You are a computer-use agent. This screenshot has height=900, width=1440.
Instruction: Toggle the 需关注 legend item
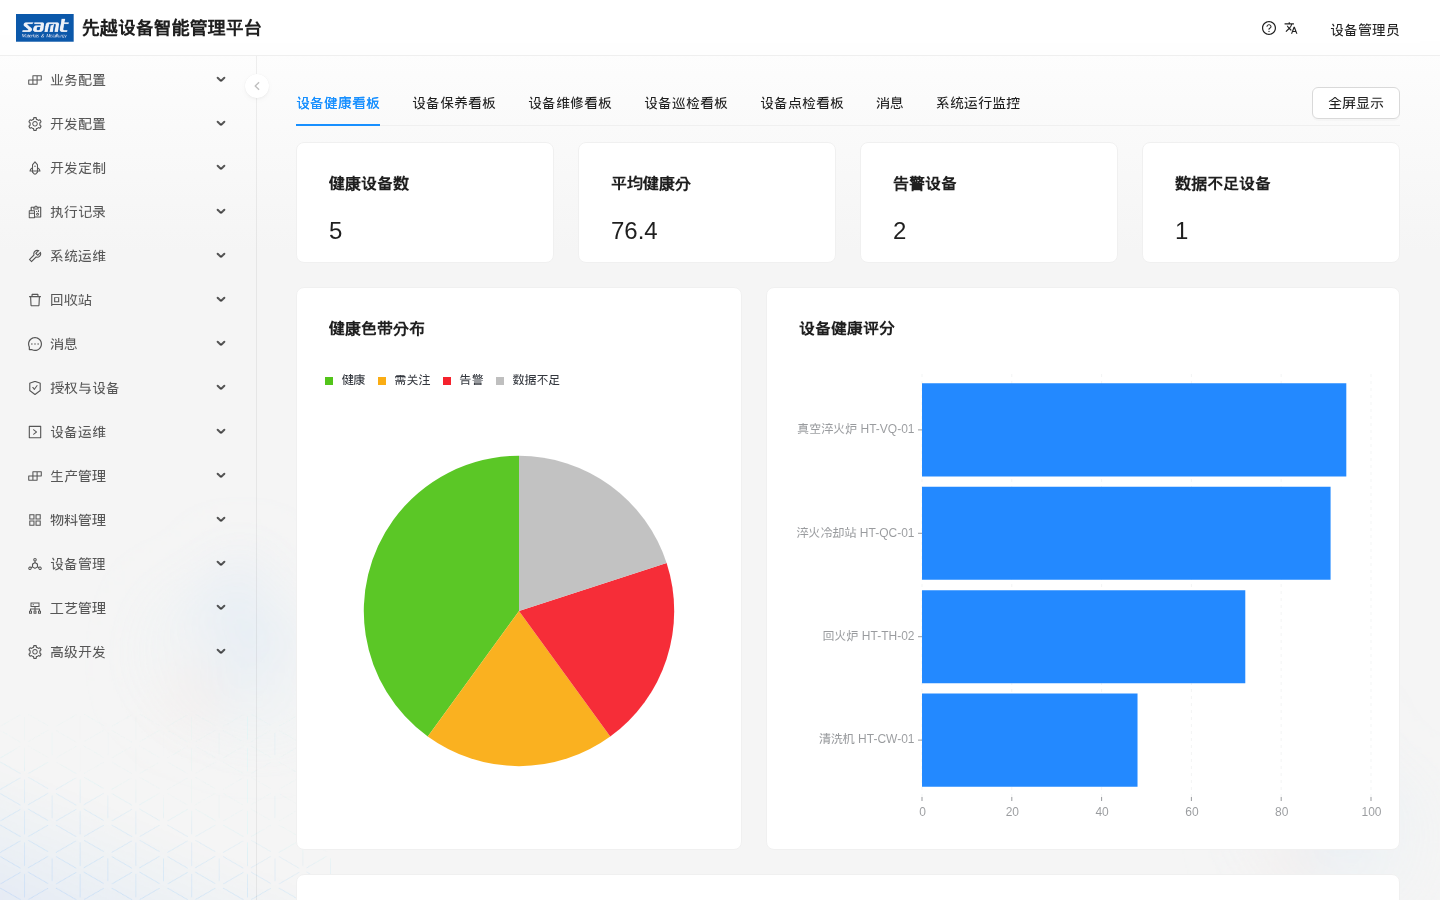(404, 380)
